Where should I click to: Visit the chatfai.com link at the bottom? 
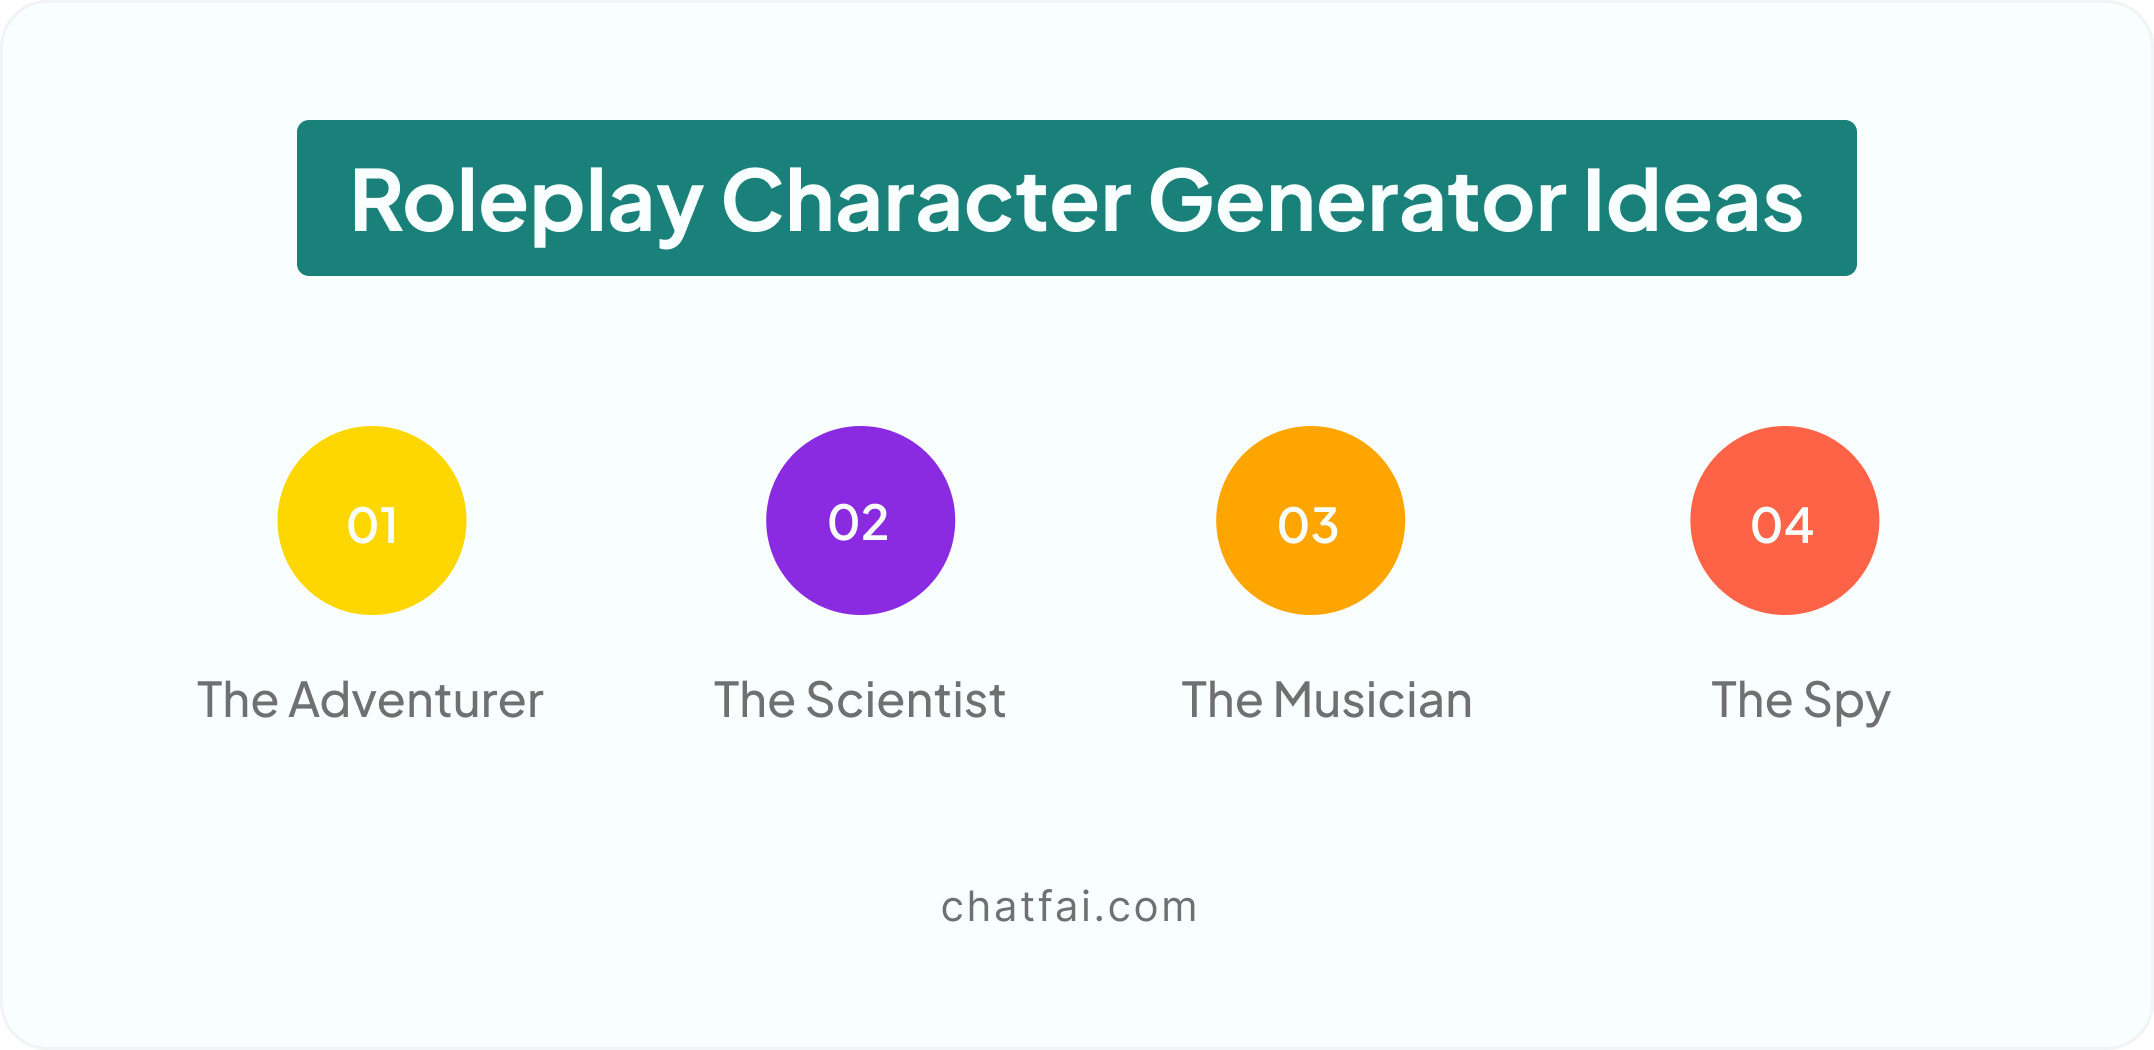(x=1069, y=907)
